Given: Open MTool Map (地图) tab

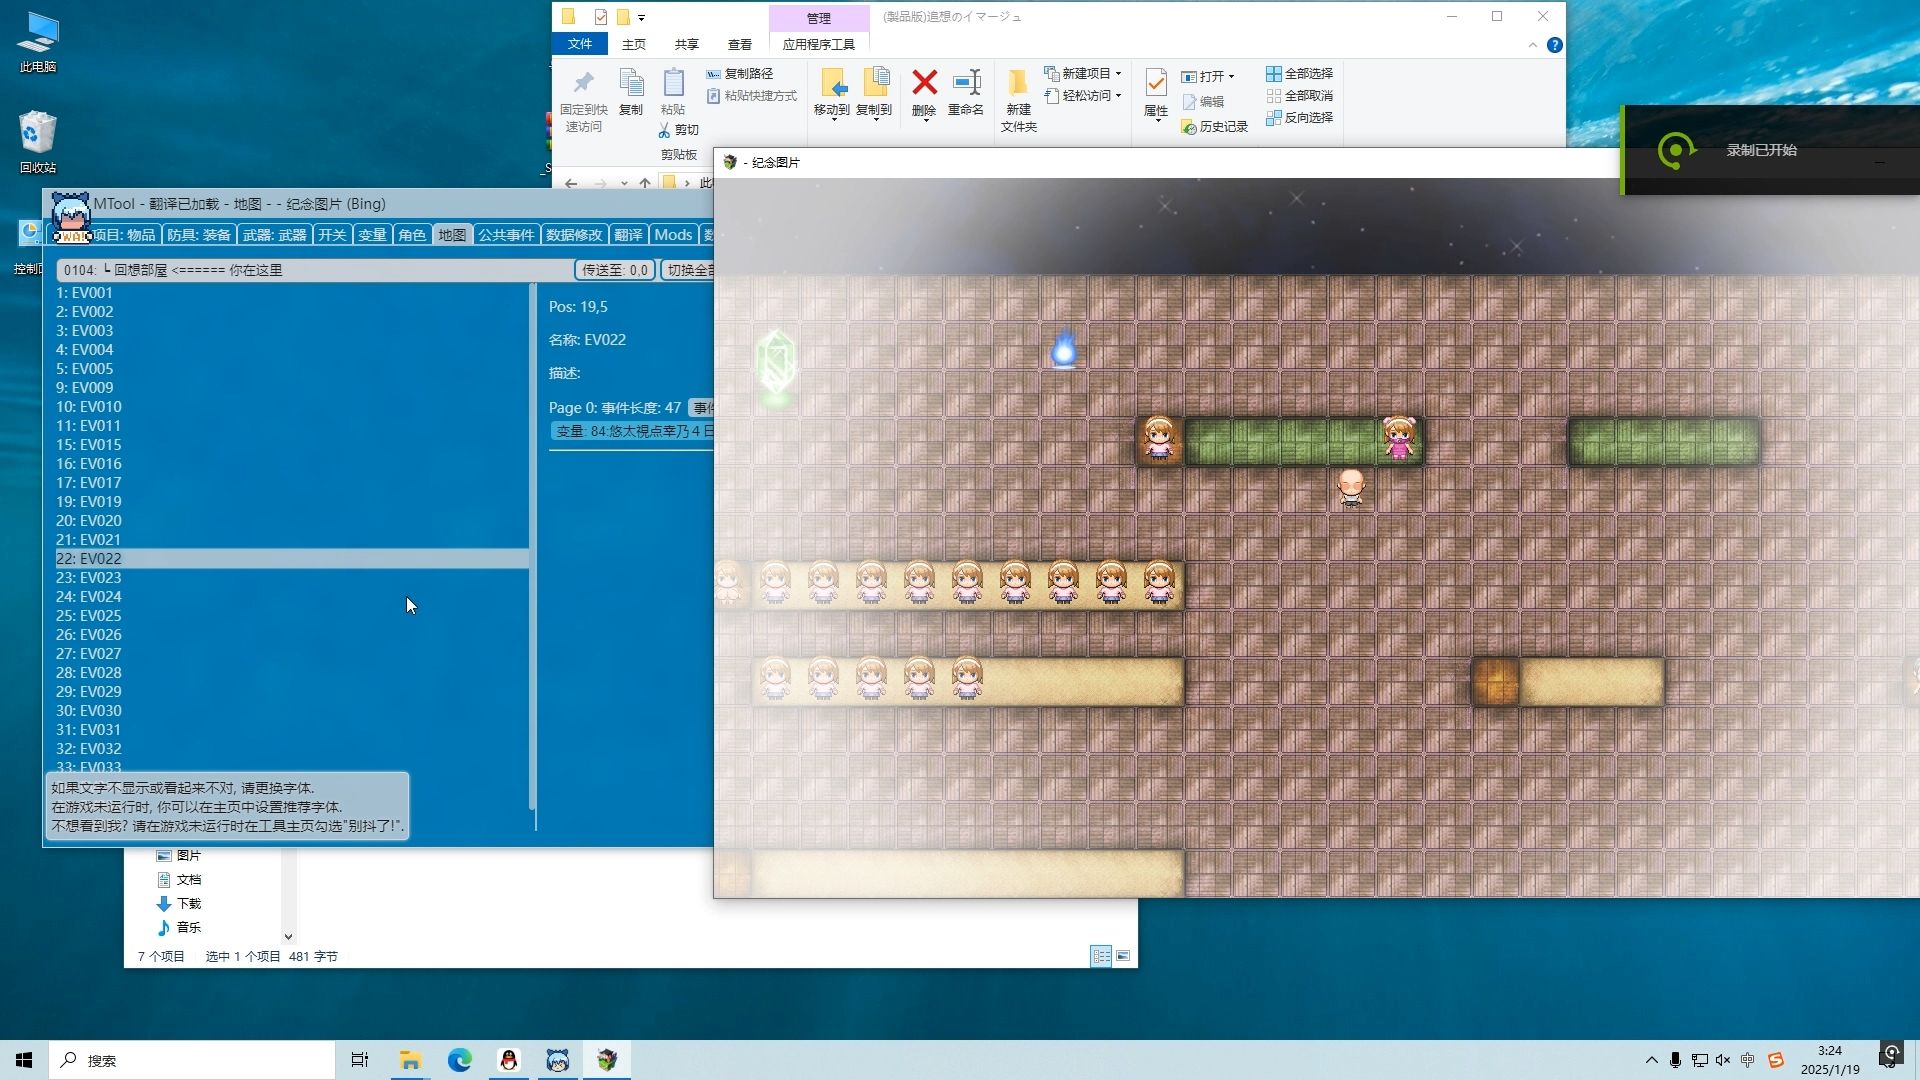Looking at the screenshot, I should (452, 235).
